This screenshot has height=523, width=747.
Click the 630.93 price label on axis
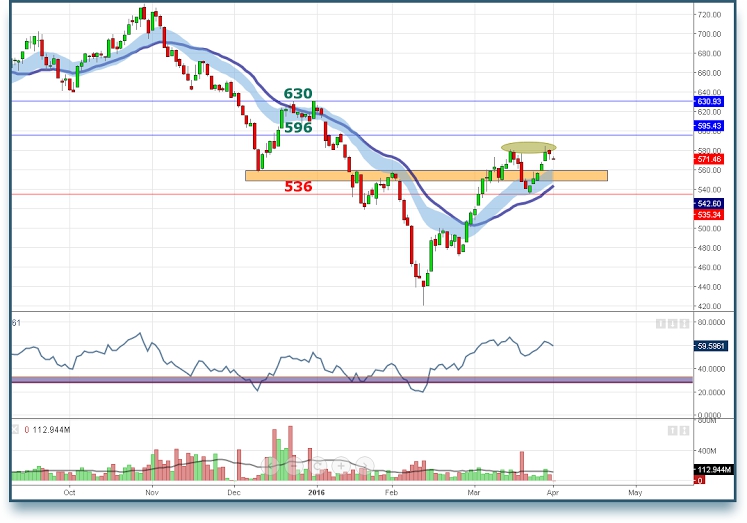(x=710, y=102)
